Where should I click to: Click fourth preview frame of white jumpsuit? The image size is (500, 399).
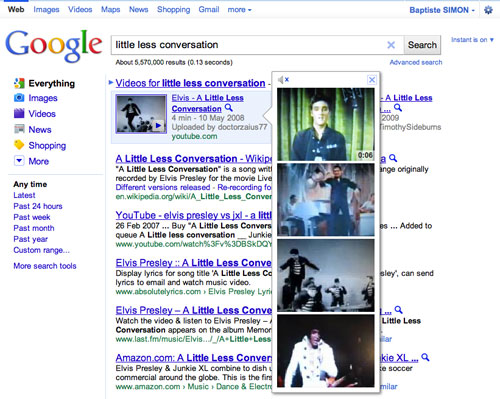326,351
